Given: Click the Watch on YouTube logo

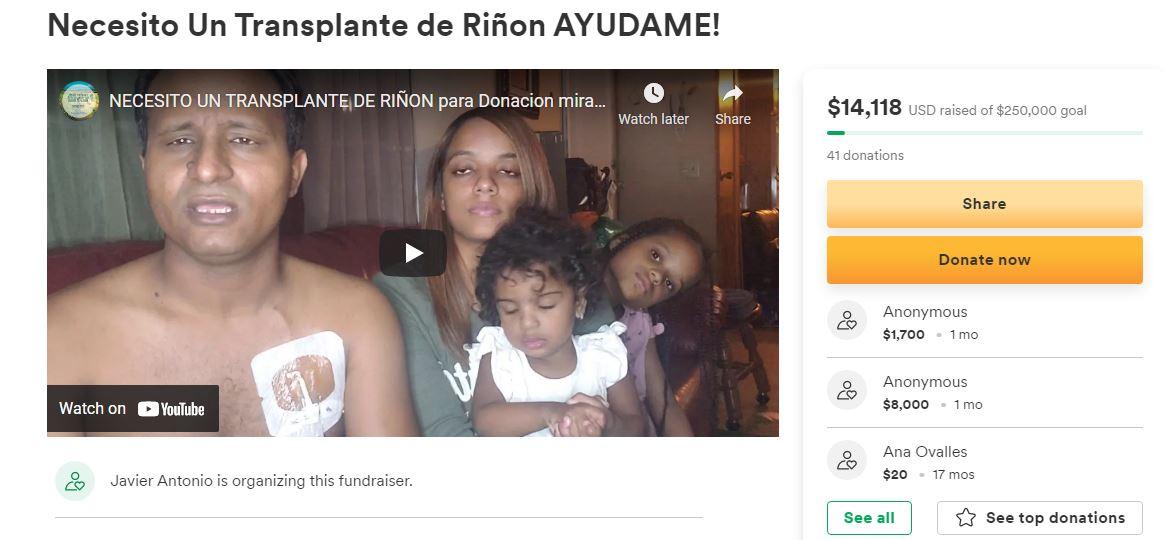Looking at the screenshot, I should click(x=171, y=409).
